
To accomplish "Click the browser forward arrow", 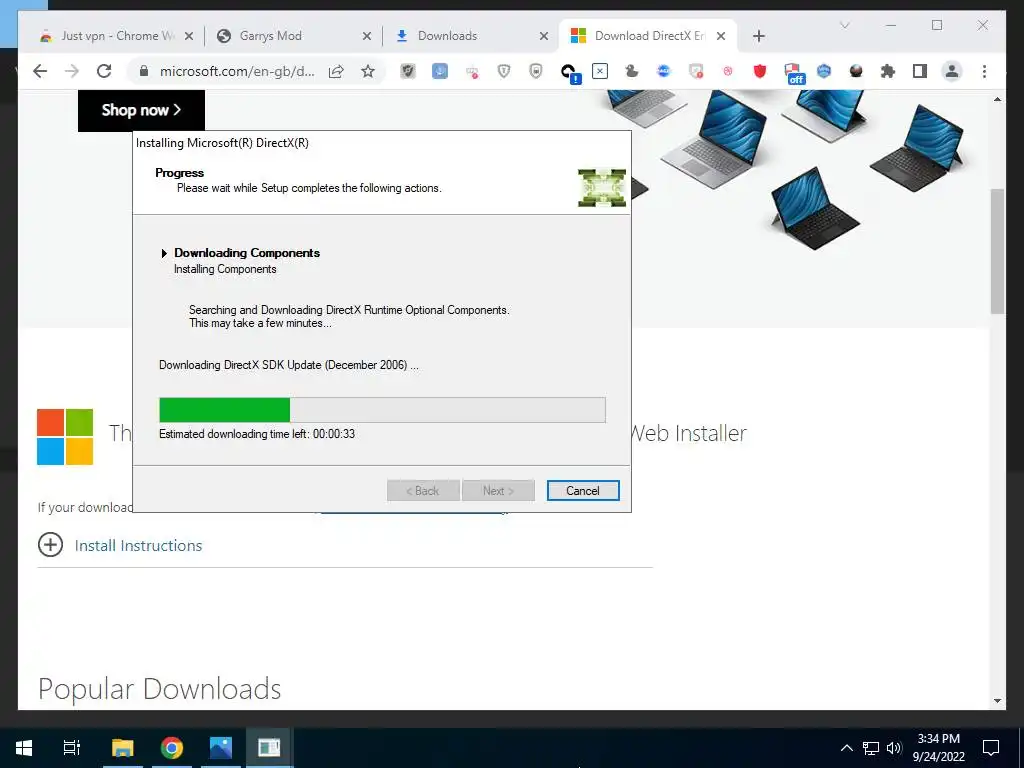I will [x=72, y=71].
